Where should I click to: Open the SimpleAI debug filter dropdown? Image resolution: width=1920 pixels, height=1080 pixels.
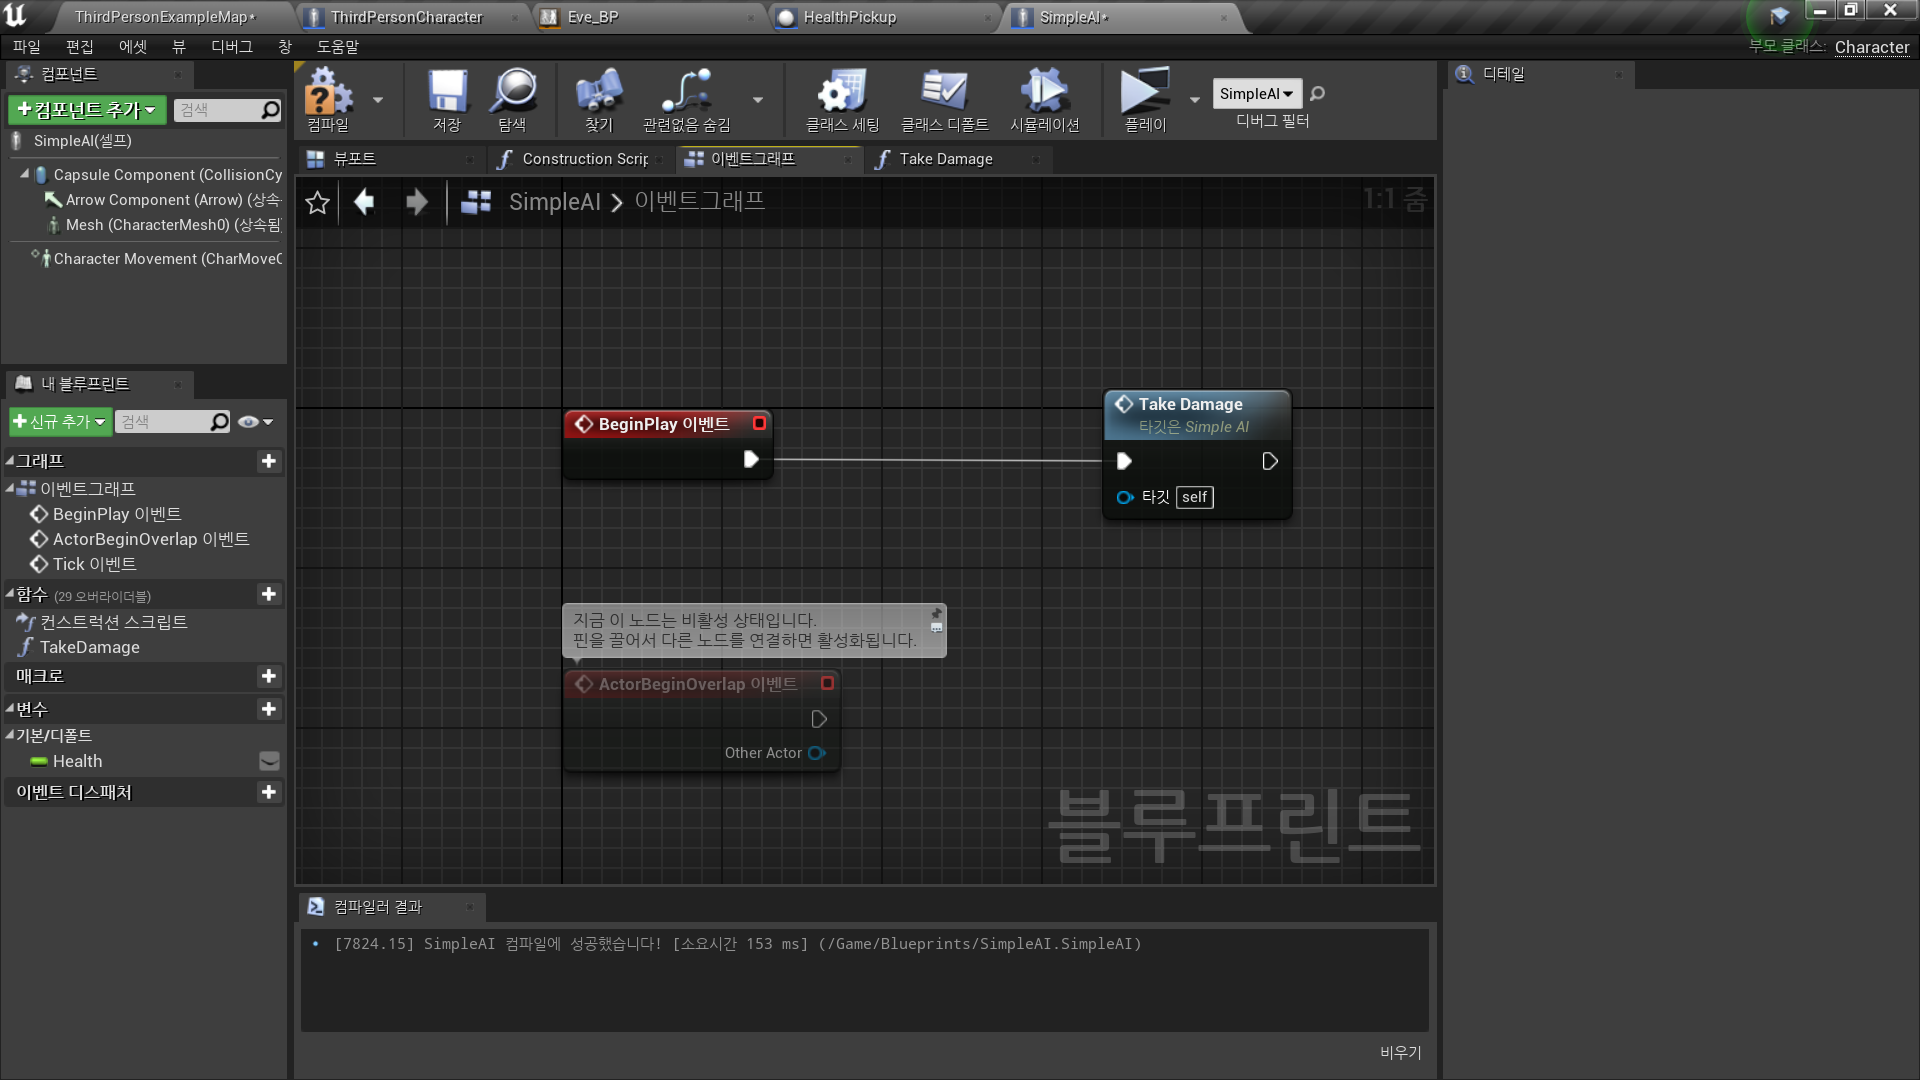point(1256,94)
